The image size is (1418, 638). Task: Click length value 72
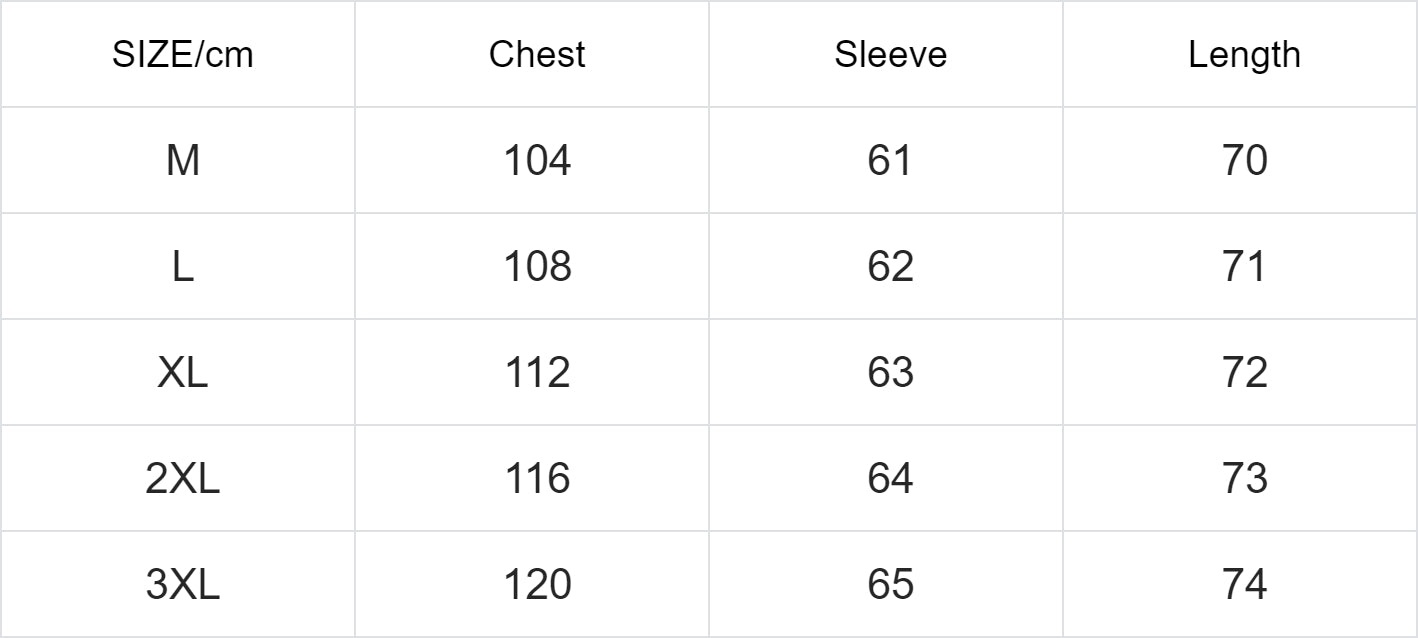click(1244, 372)
